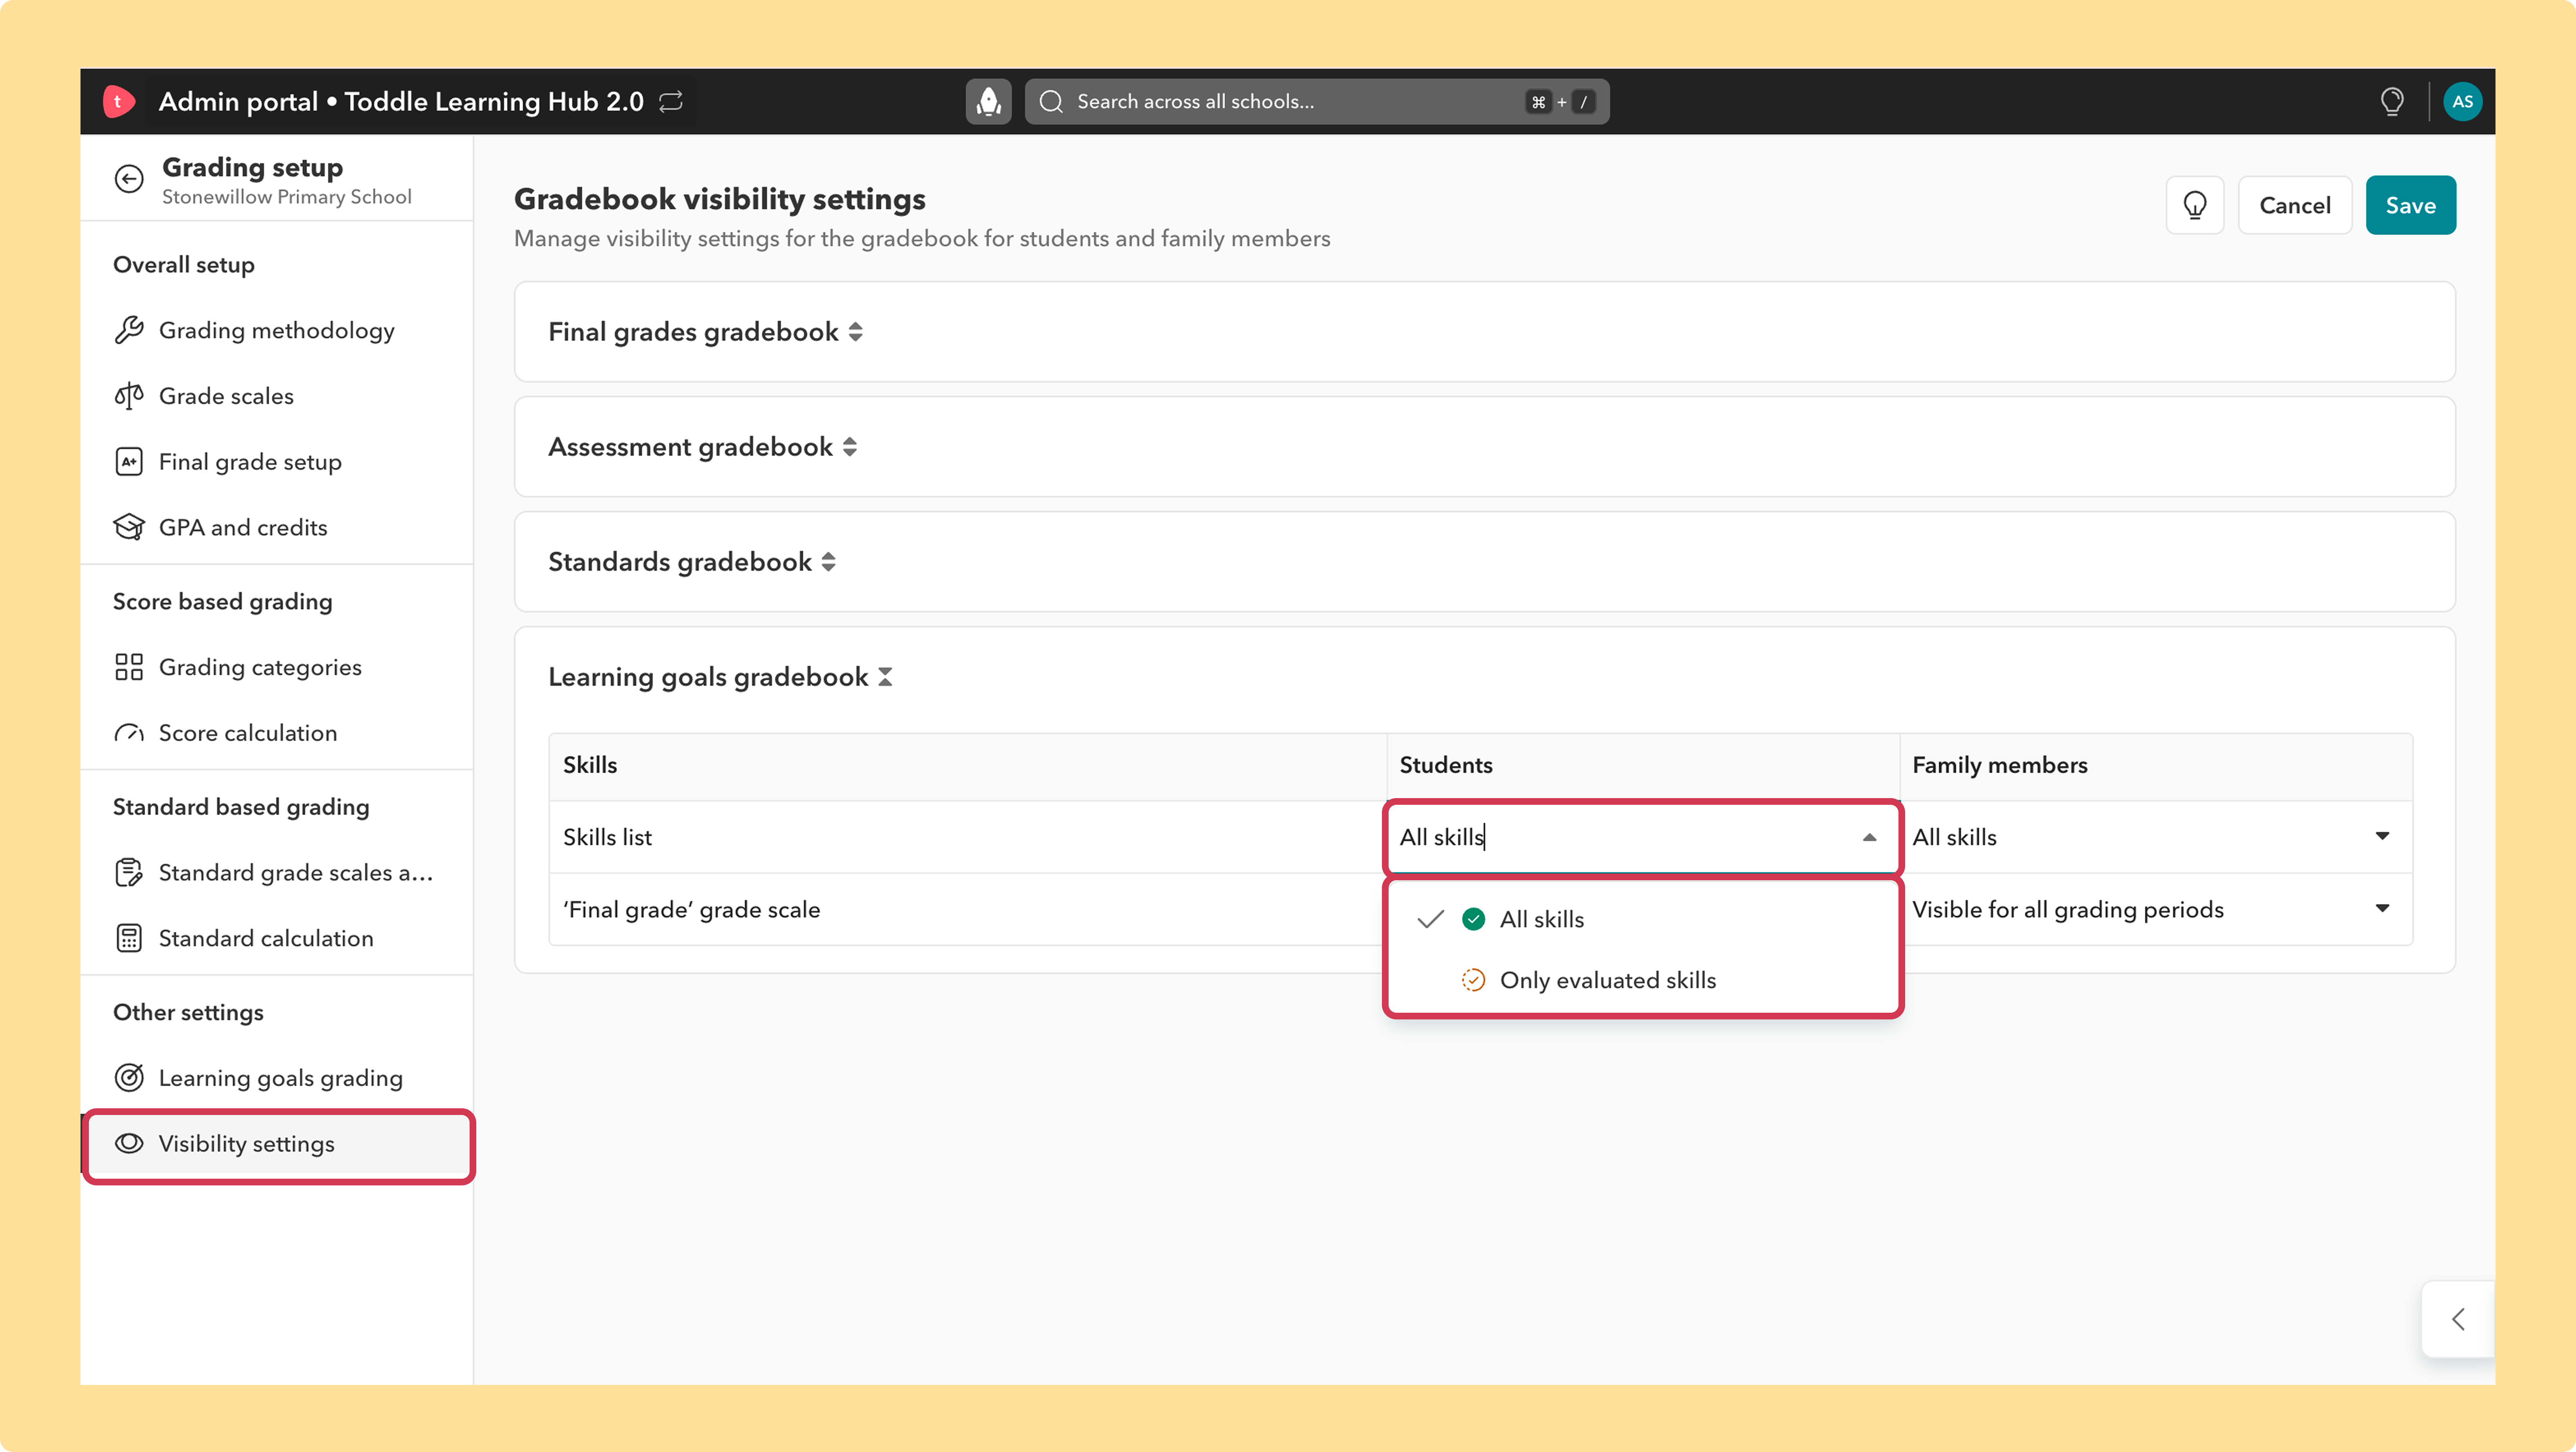Click the orange icon beside Only evaluated skills
This screenshot has width=2576, height=1452.
click(x=1473, y=980)
